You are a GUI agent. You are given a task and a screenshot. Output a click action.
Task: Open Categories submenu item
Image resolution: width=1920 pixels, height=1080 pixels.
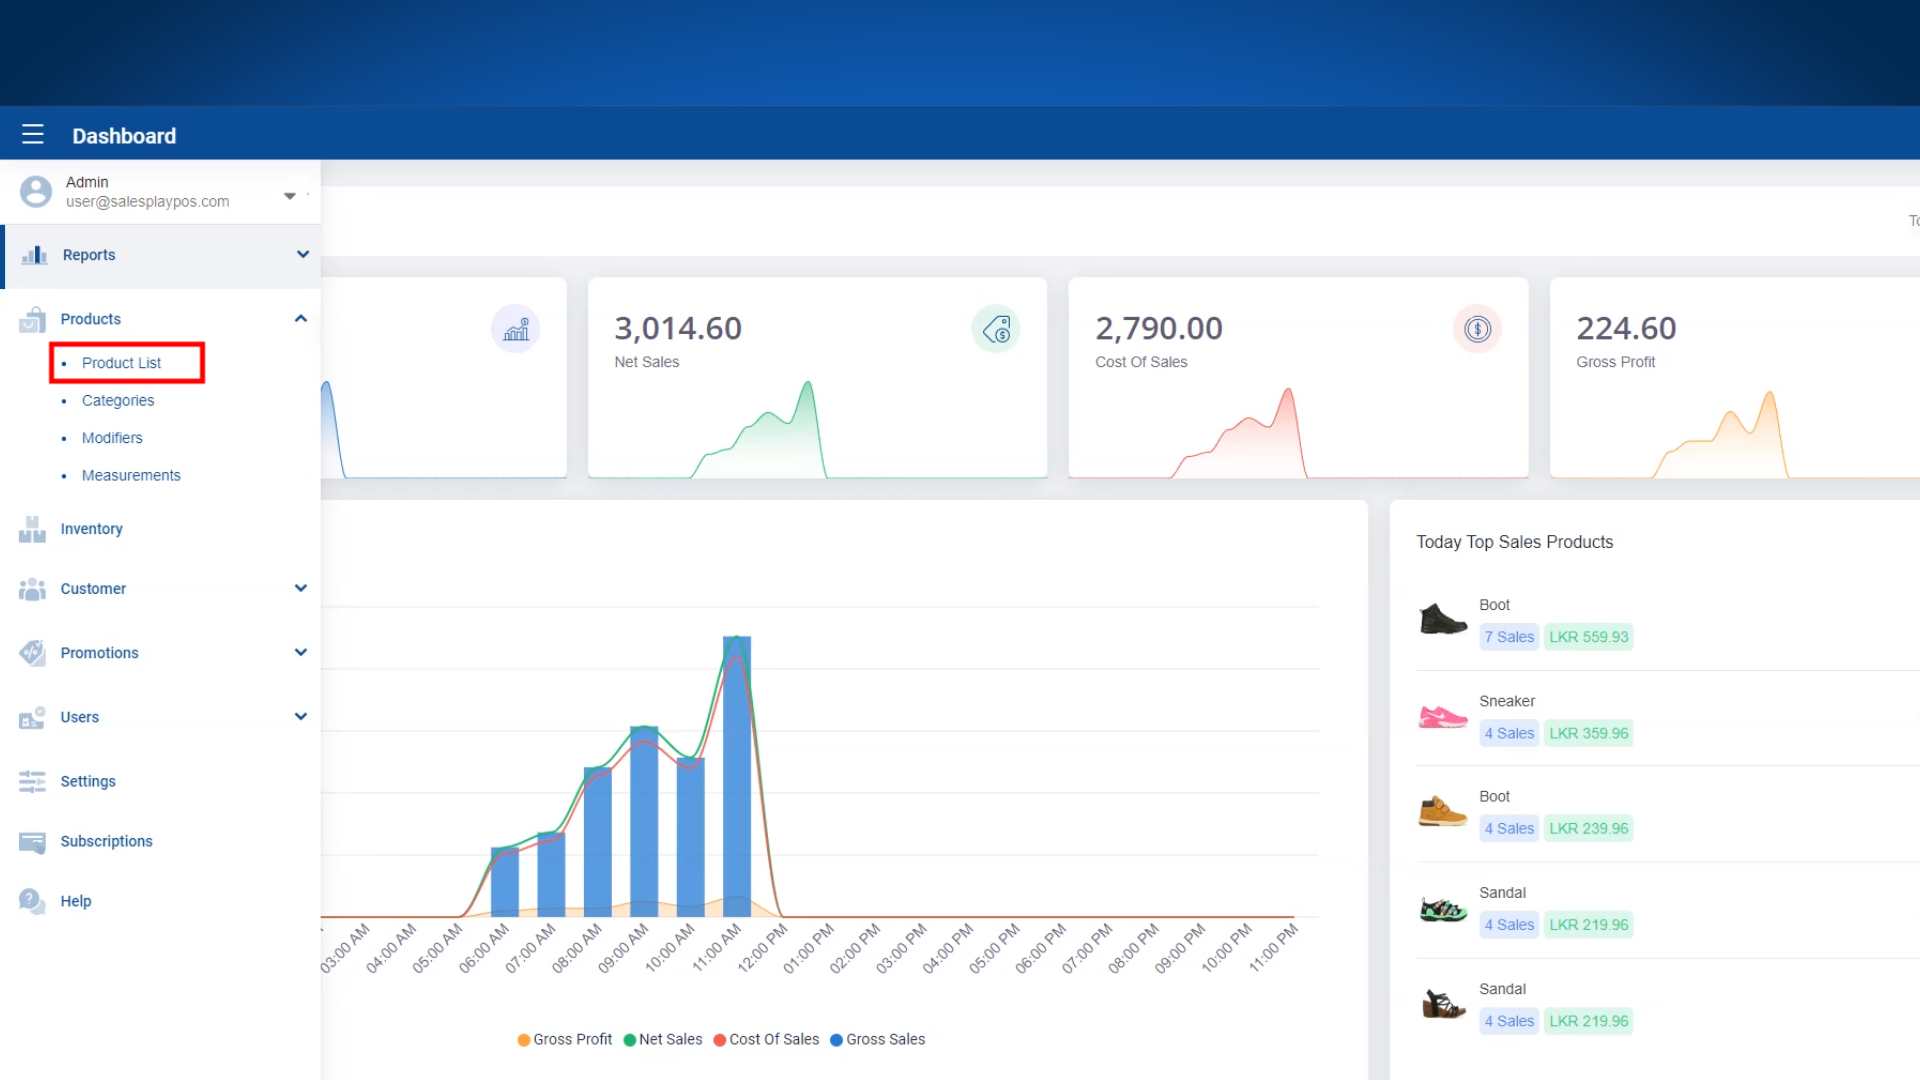click(118, 400)
